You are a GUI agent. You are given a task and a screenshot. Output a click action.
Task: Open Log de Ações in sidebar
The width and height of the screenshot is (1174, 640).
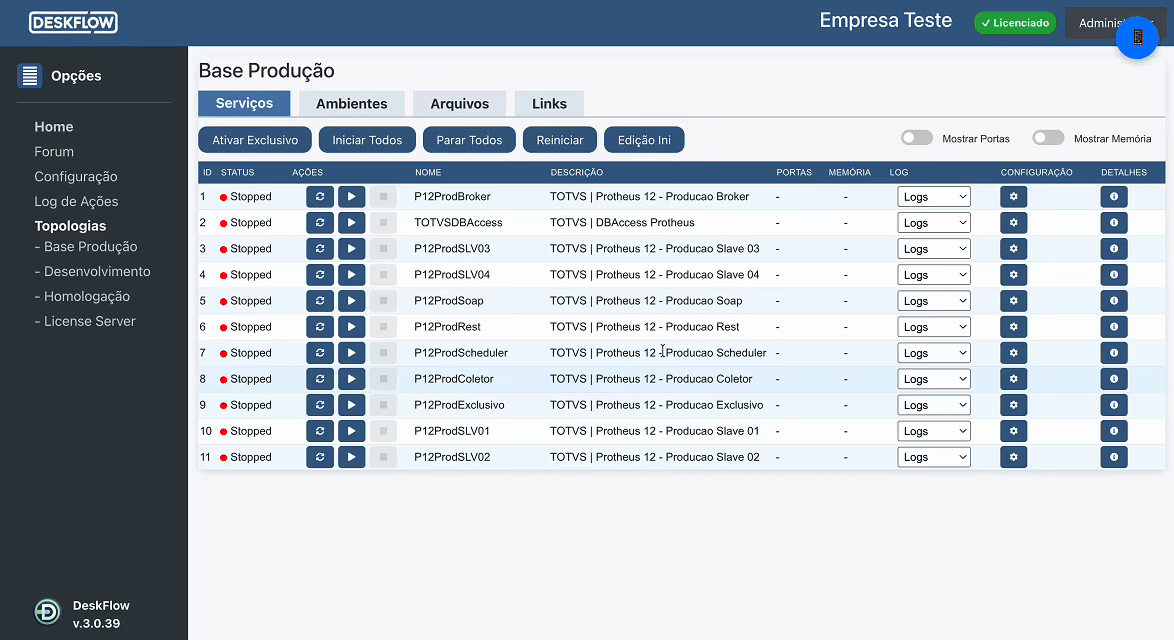coord(76,202)
